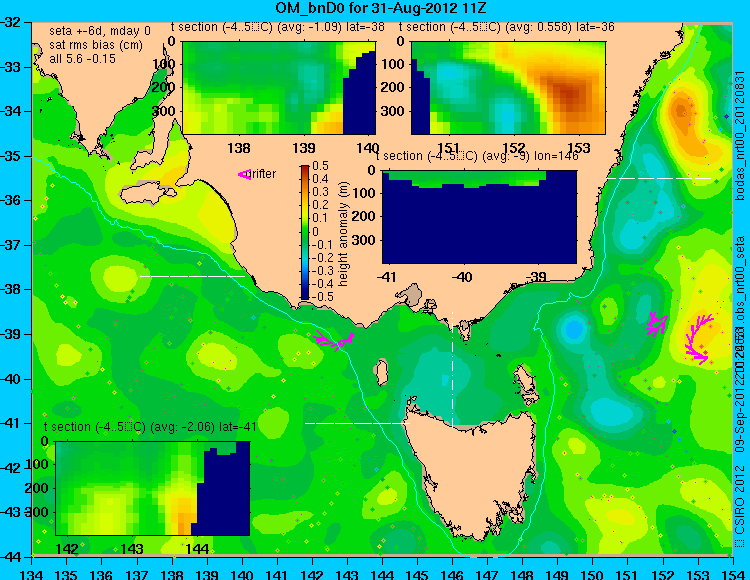
Task: Click the 0.5 tick on the colorbar
Action: (320, 166)
